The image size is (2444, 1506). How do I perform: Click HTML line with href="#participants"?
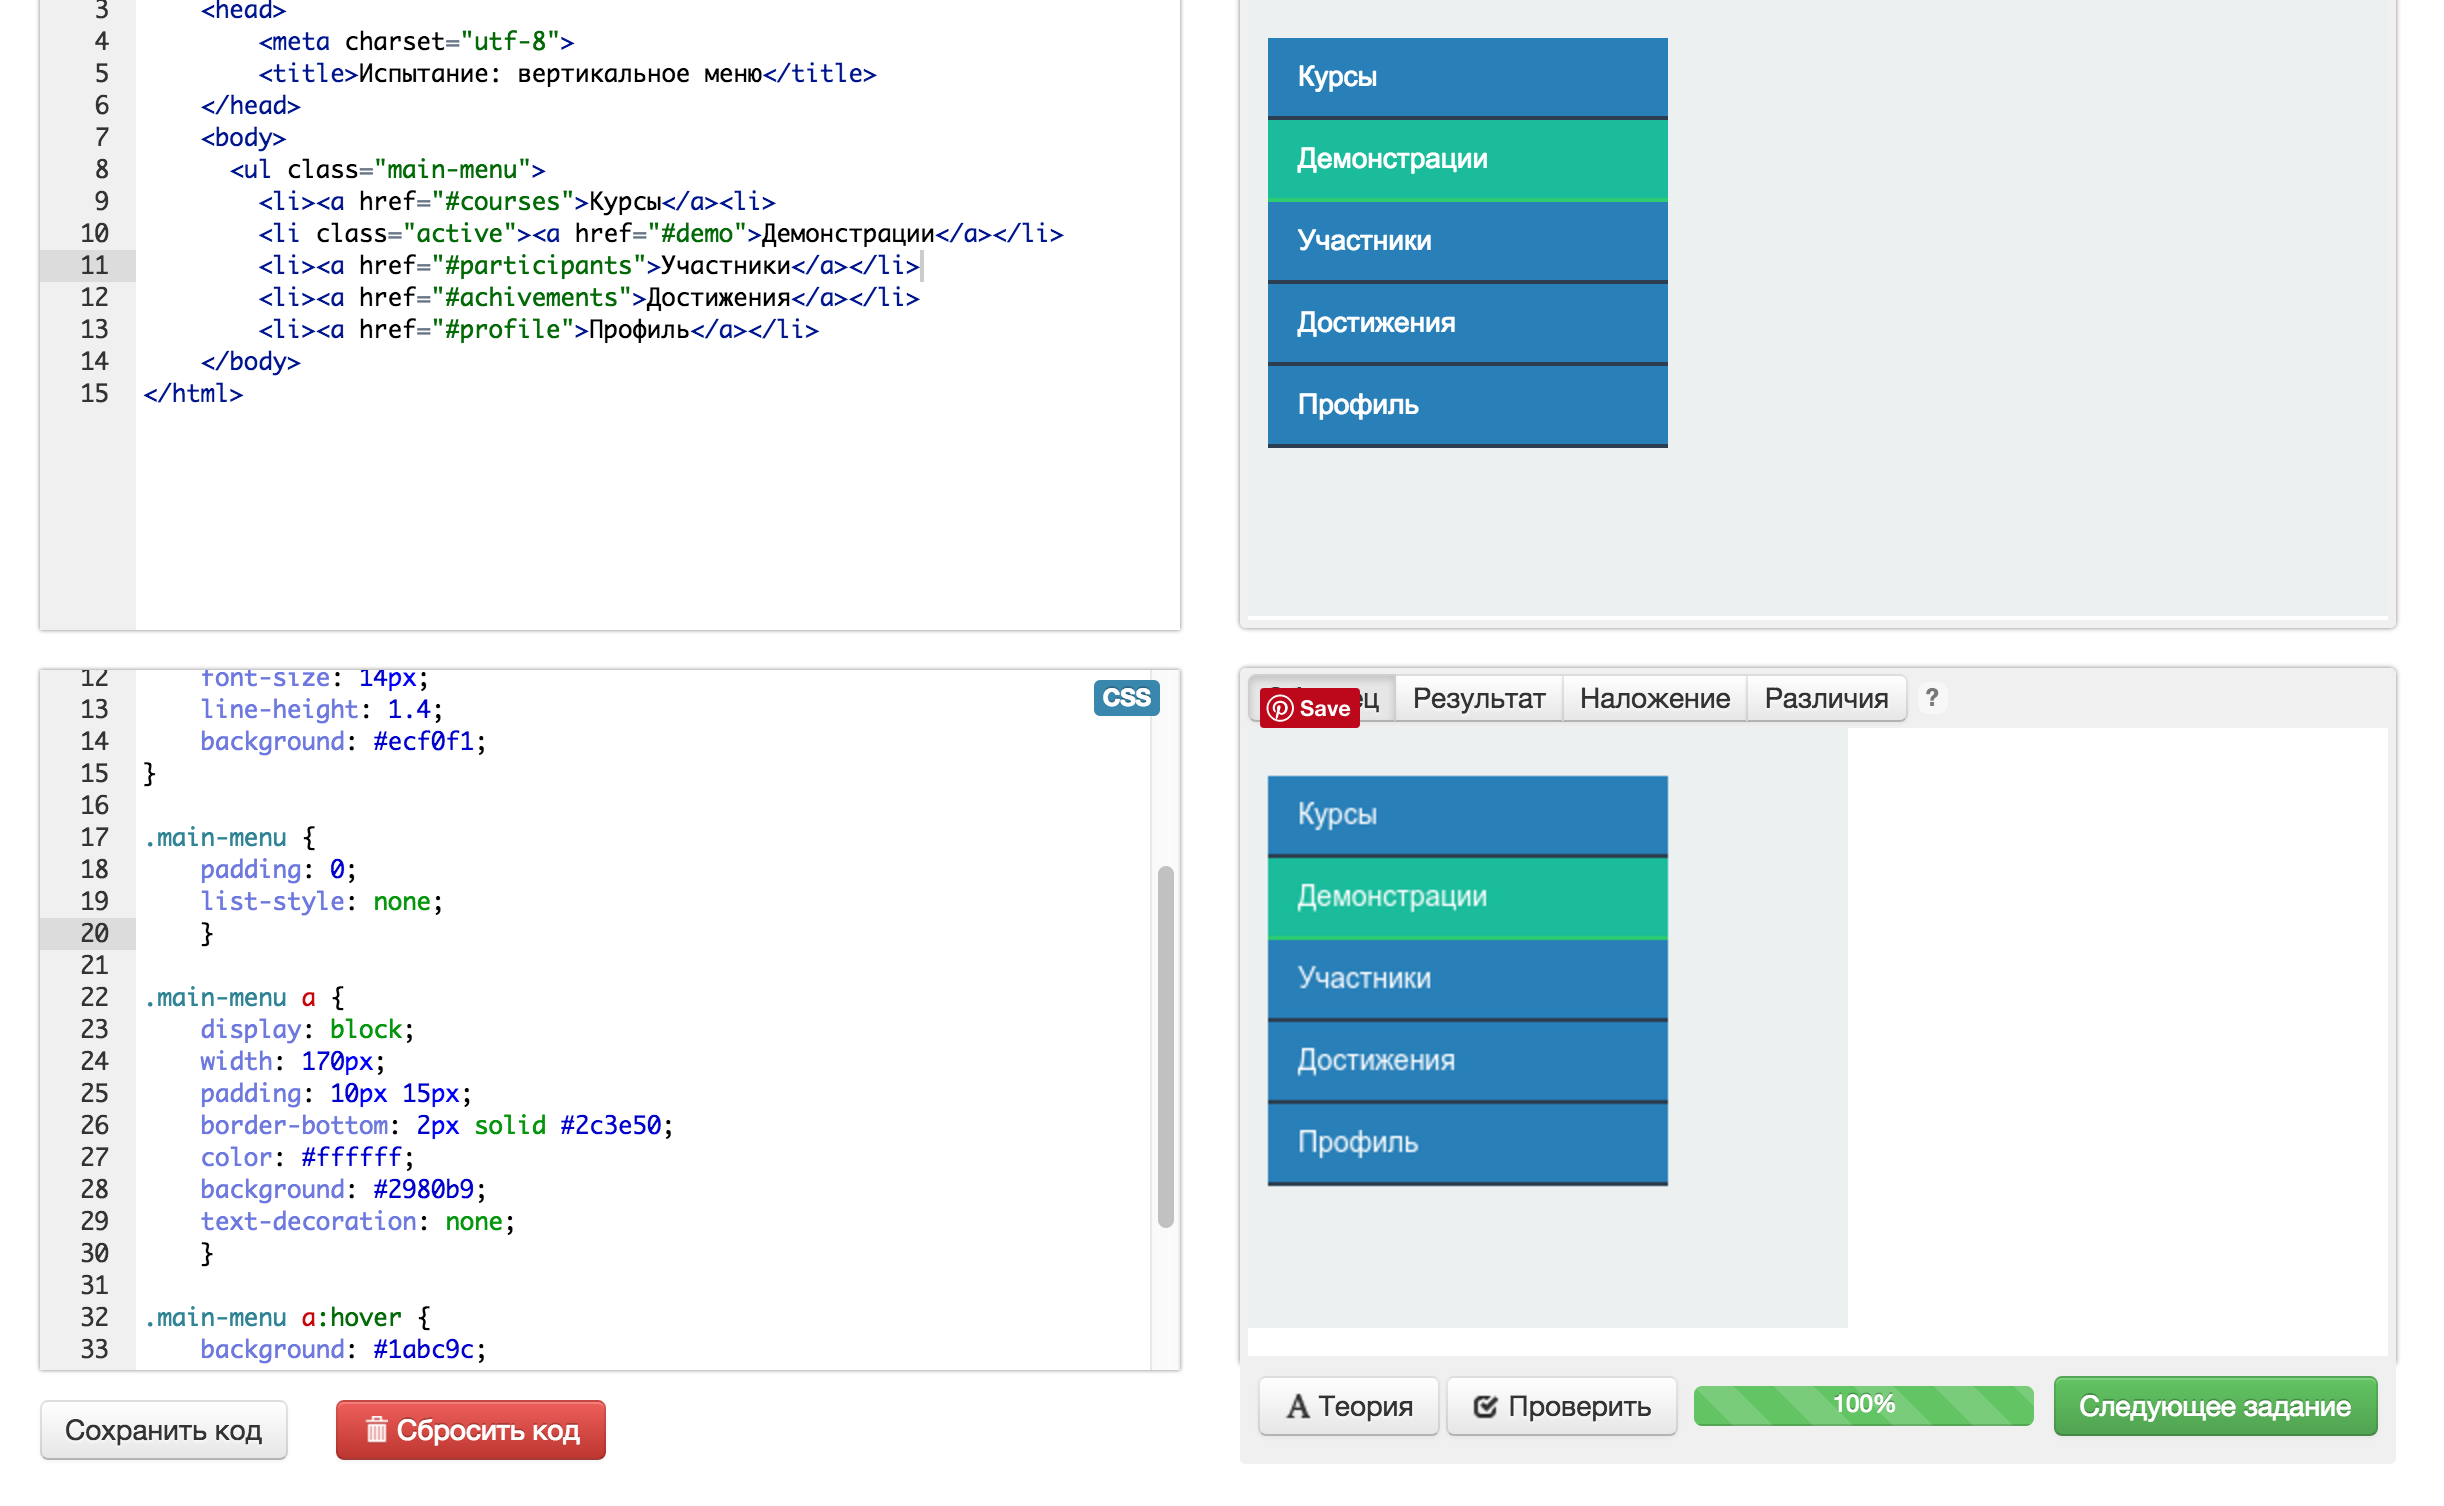click(589, 265)
